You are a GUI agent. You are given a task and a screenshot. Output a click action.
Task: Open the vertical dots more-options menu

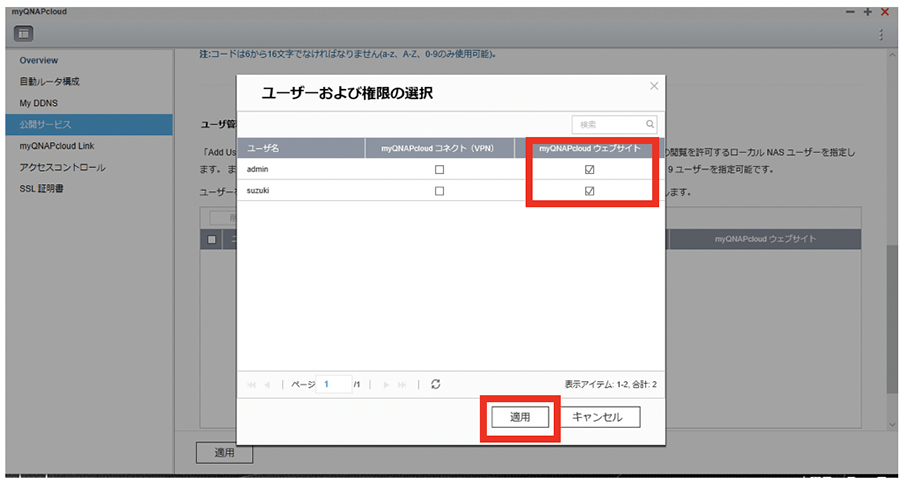pyautogui.click(x=880, y=34)
